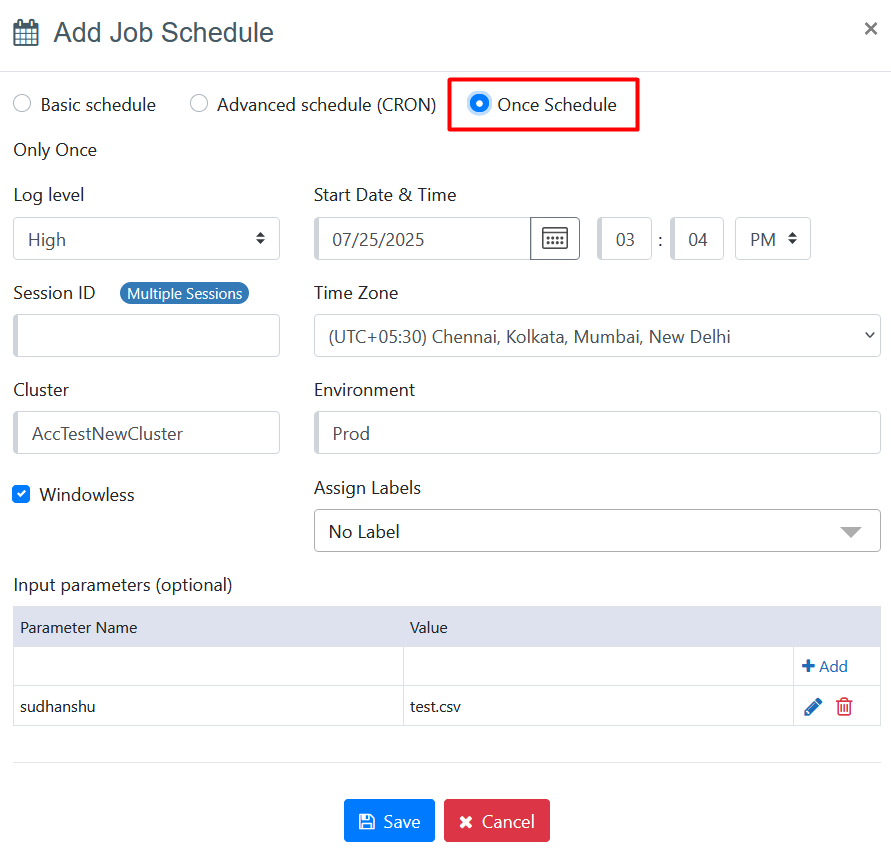The image size is (891, 852).
Task: Click the Session ID input field
Action: click(147, 336)
